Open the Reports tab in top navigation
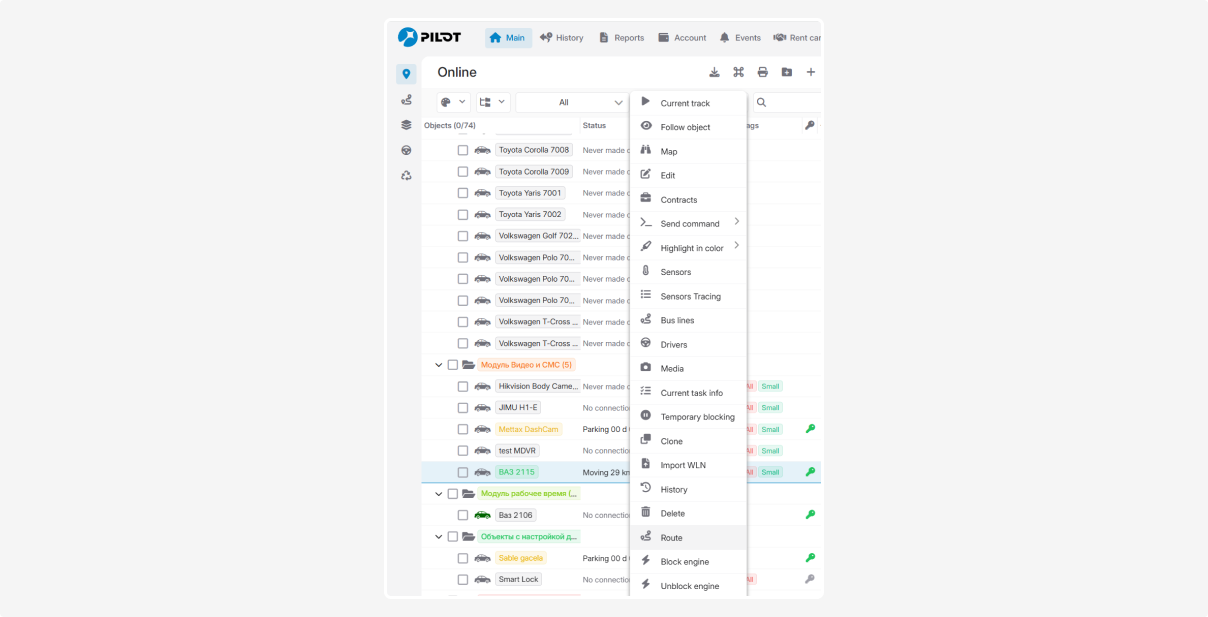This screenshot has width=1208, height=617. (621, 38)
